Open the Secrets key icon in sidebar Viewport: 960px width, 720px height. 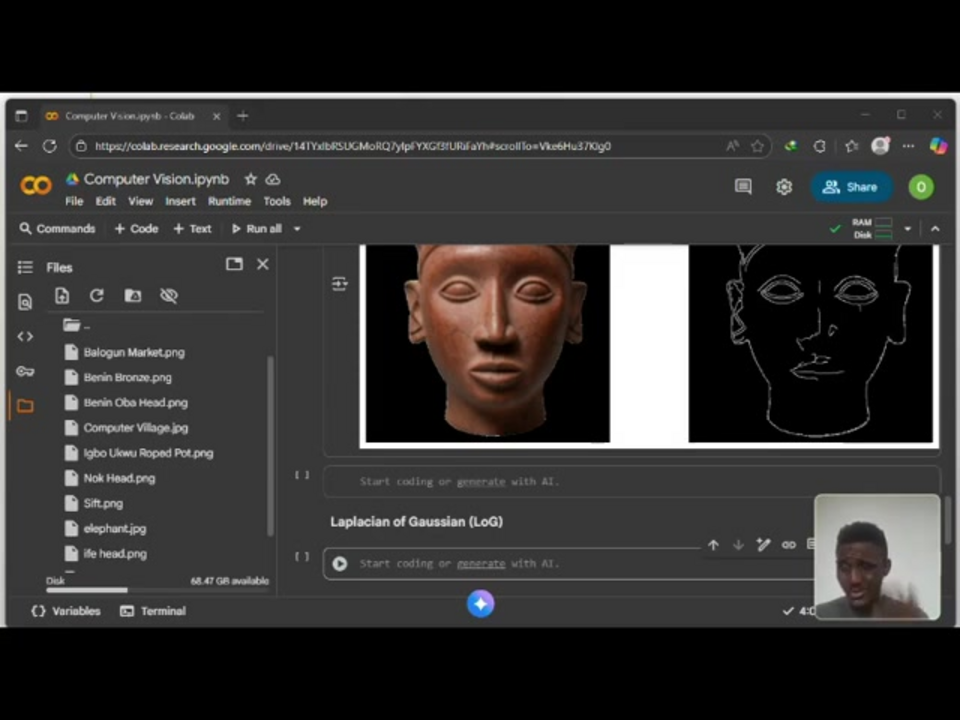point(25,371)
